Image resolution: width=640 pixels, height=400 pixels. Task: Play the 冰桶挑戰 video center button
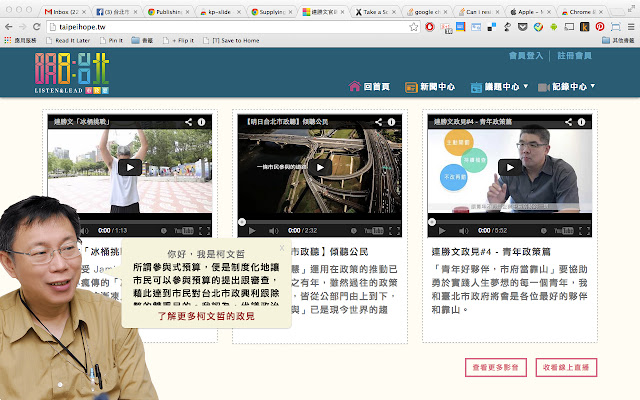(x=130, y=167)
